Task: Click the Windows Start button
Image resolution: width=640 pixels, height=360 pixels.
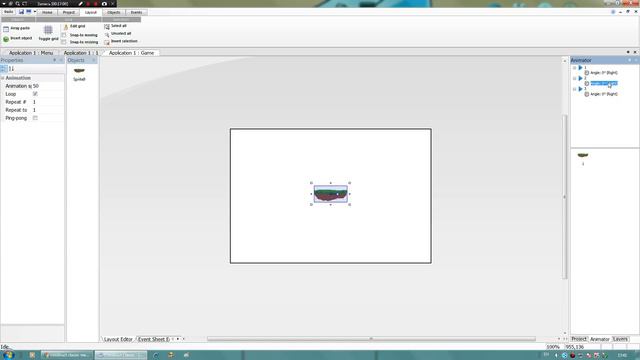Action: [x=8, y=355]
